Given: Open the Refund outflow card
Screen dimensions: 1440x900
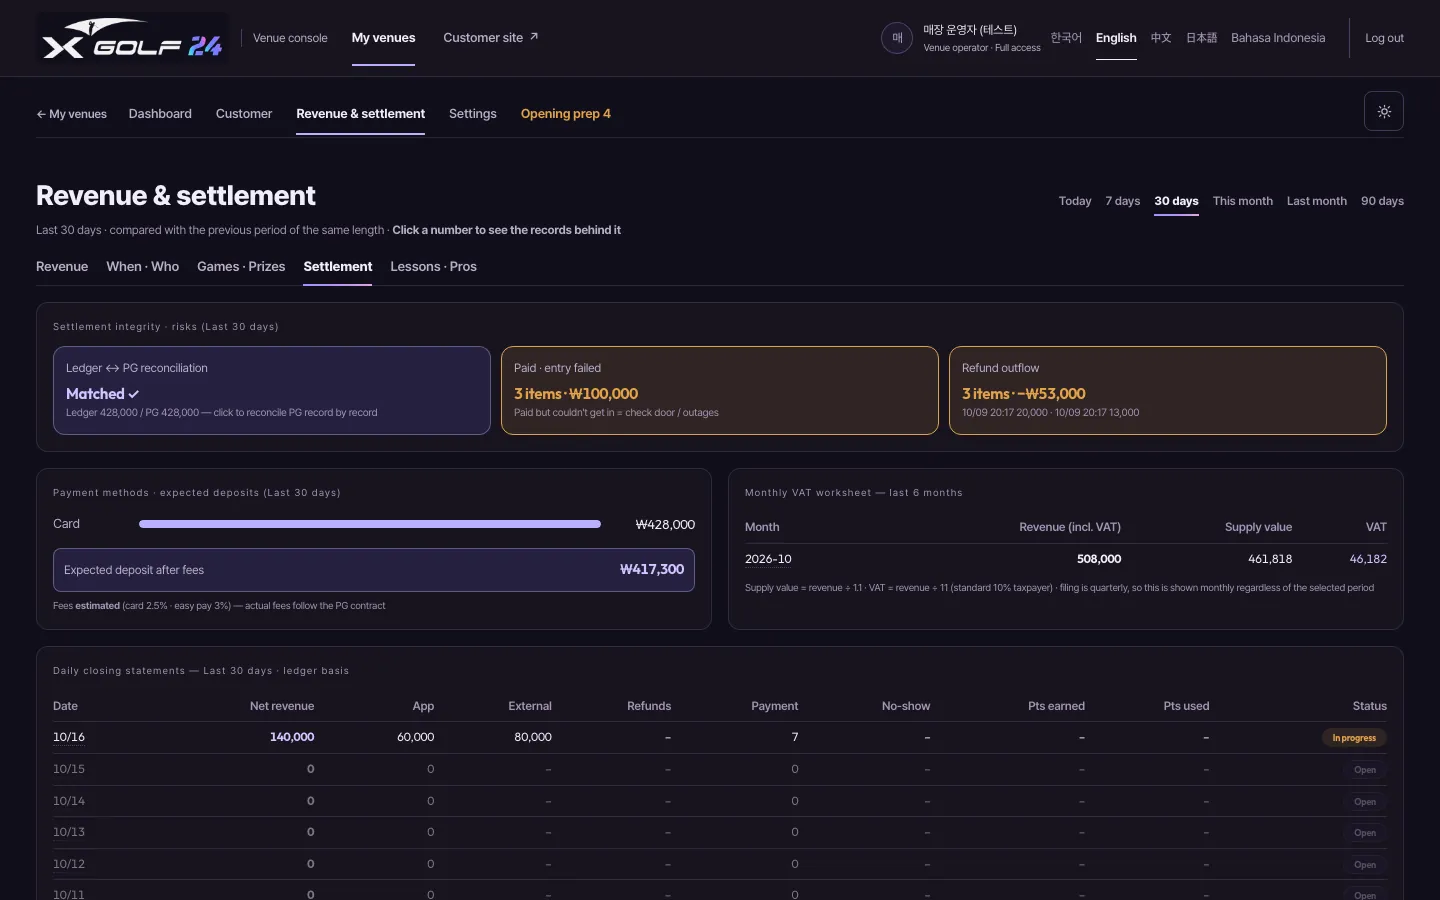Looking at the screenshot, I should tap(1168, 391).
